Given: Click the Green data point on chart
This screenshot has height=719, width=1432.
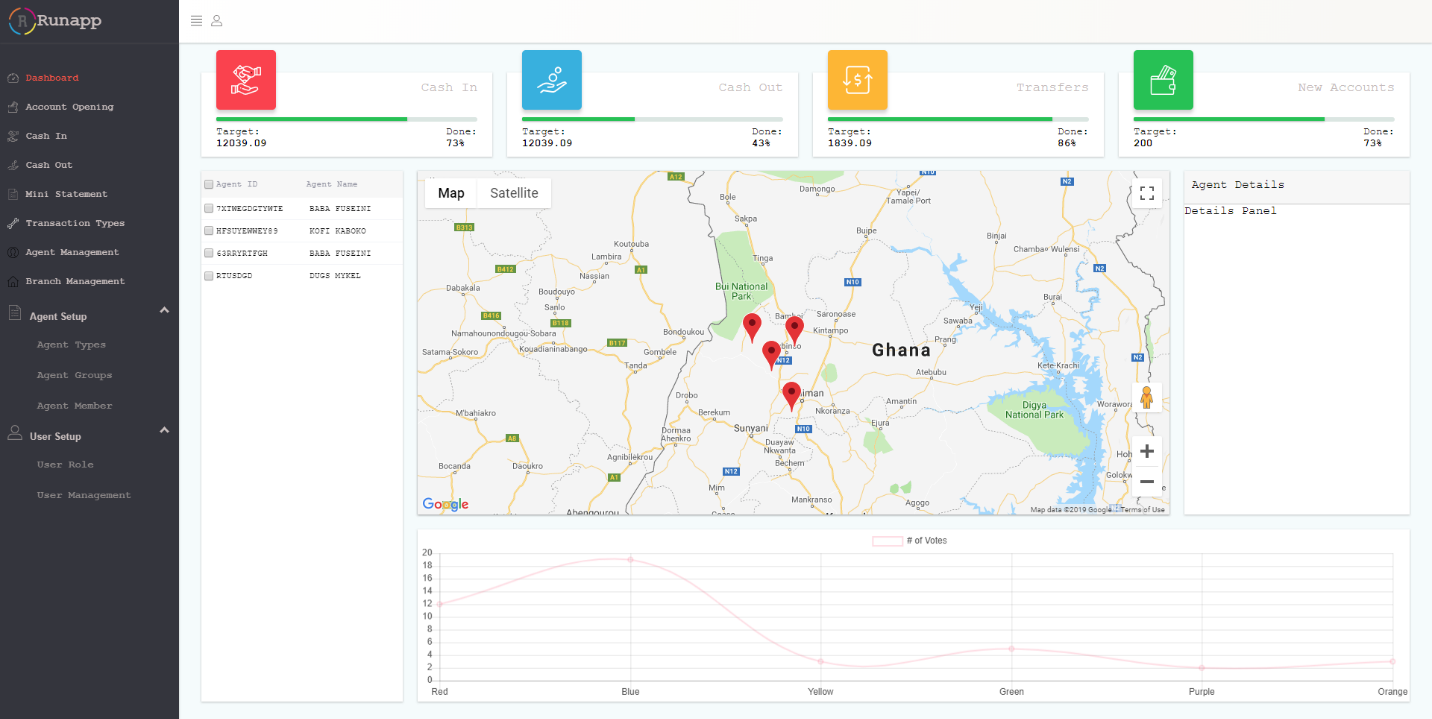Looking at the screenshot, I should 1011,649.
